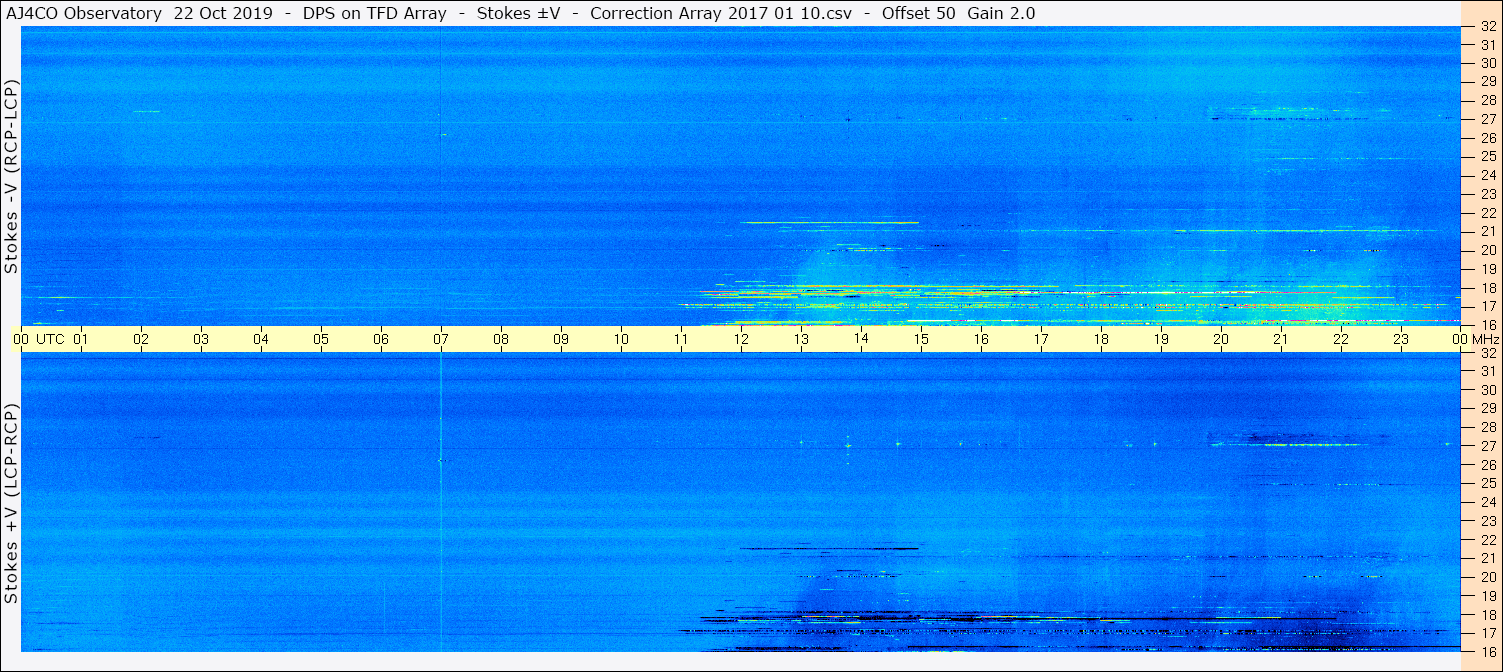Image resolution: width=1503 pixels, height=672 pixels.
Task: Select the 22 hour marker on time axis
Action: [x=1341, y=339]
